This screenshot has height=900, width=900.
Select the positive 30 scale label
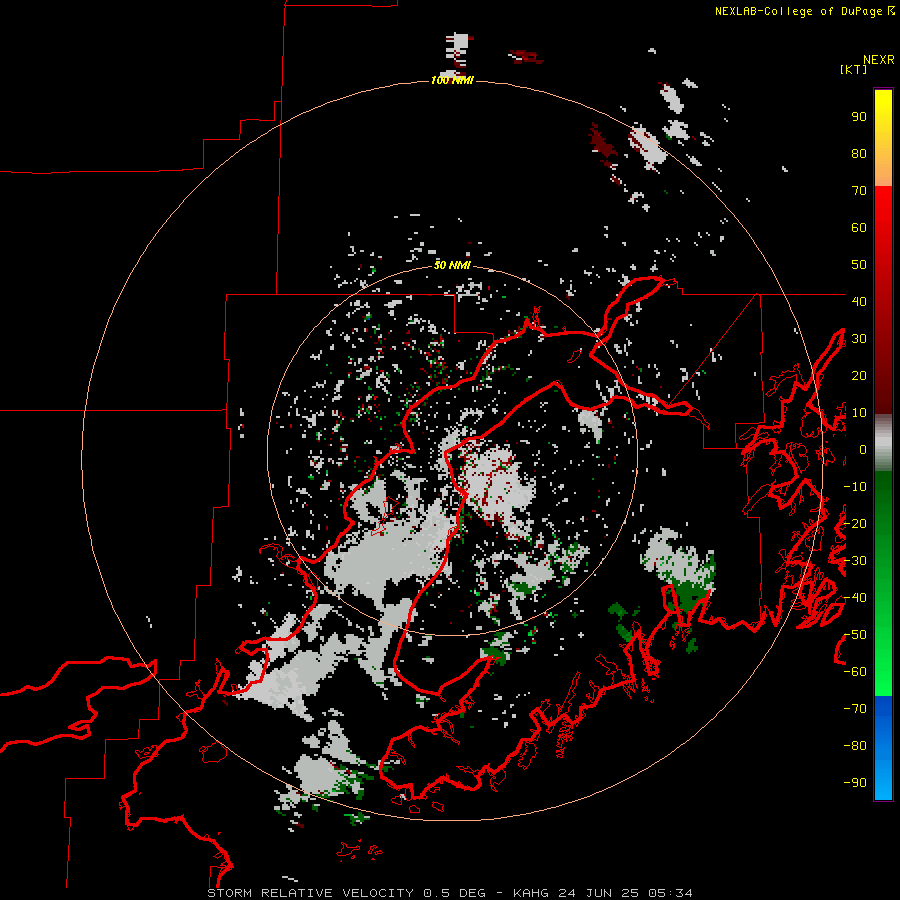coord(859,339)
